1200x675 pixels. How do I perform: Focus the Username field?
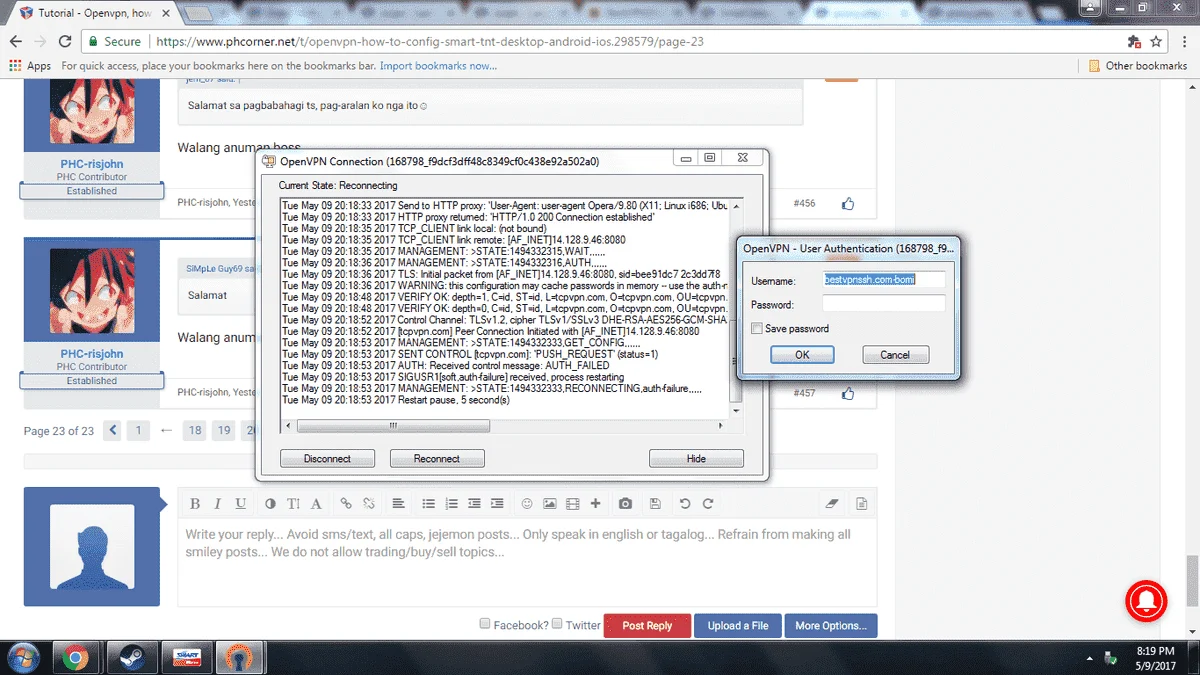[x=884, y=280]
